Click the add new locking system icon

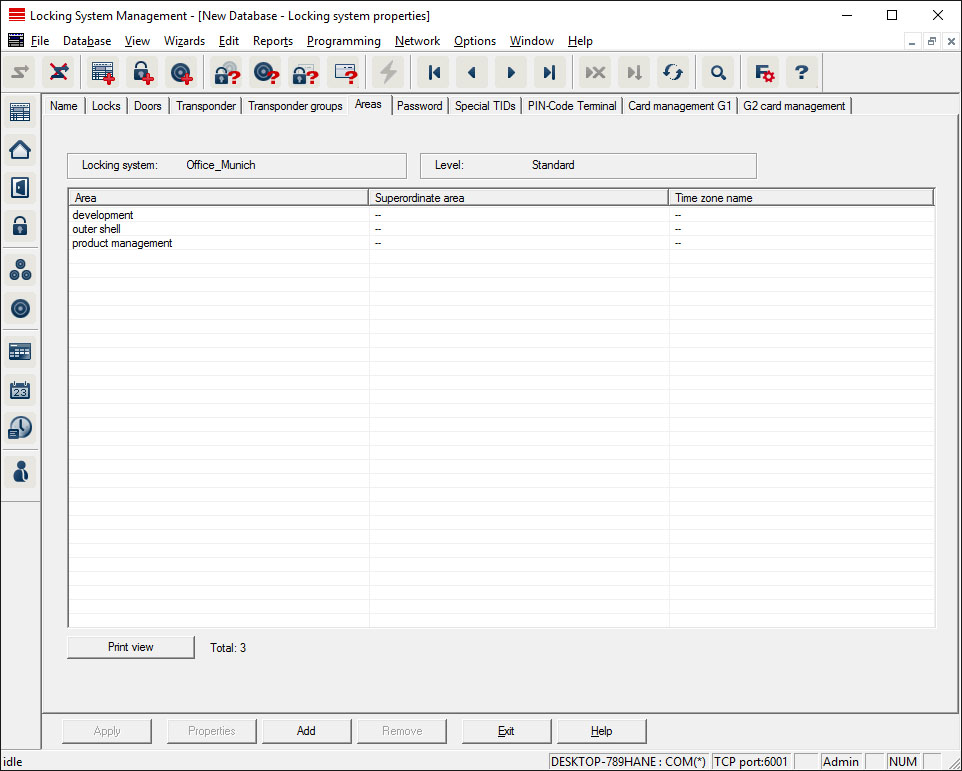click(103, 73)
